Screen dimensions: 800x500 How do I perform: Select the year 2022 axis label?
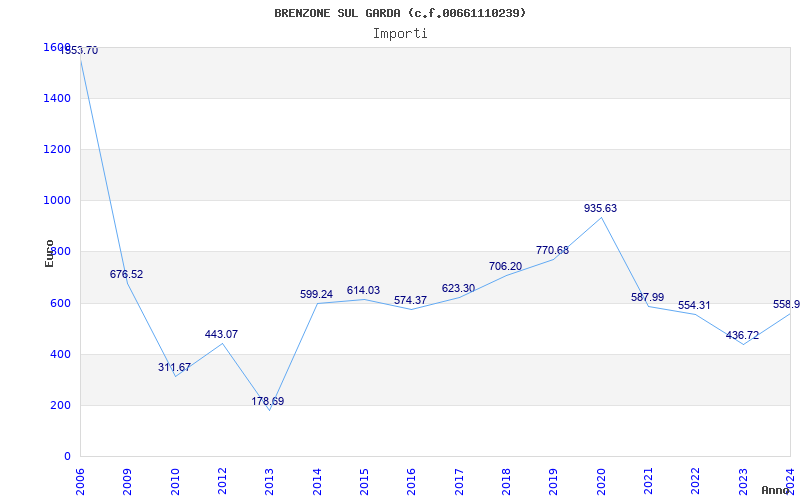(695, 482)
